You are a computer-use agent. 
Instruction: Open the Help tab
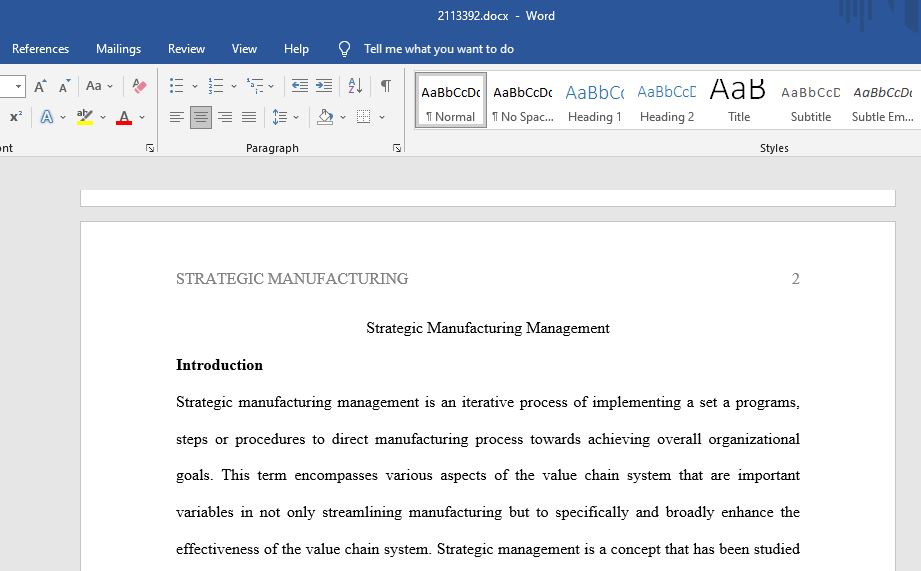pos(296,49)
